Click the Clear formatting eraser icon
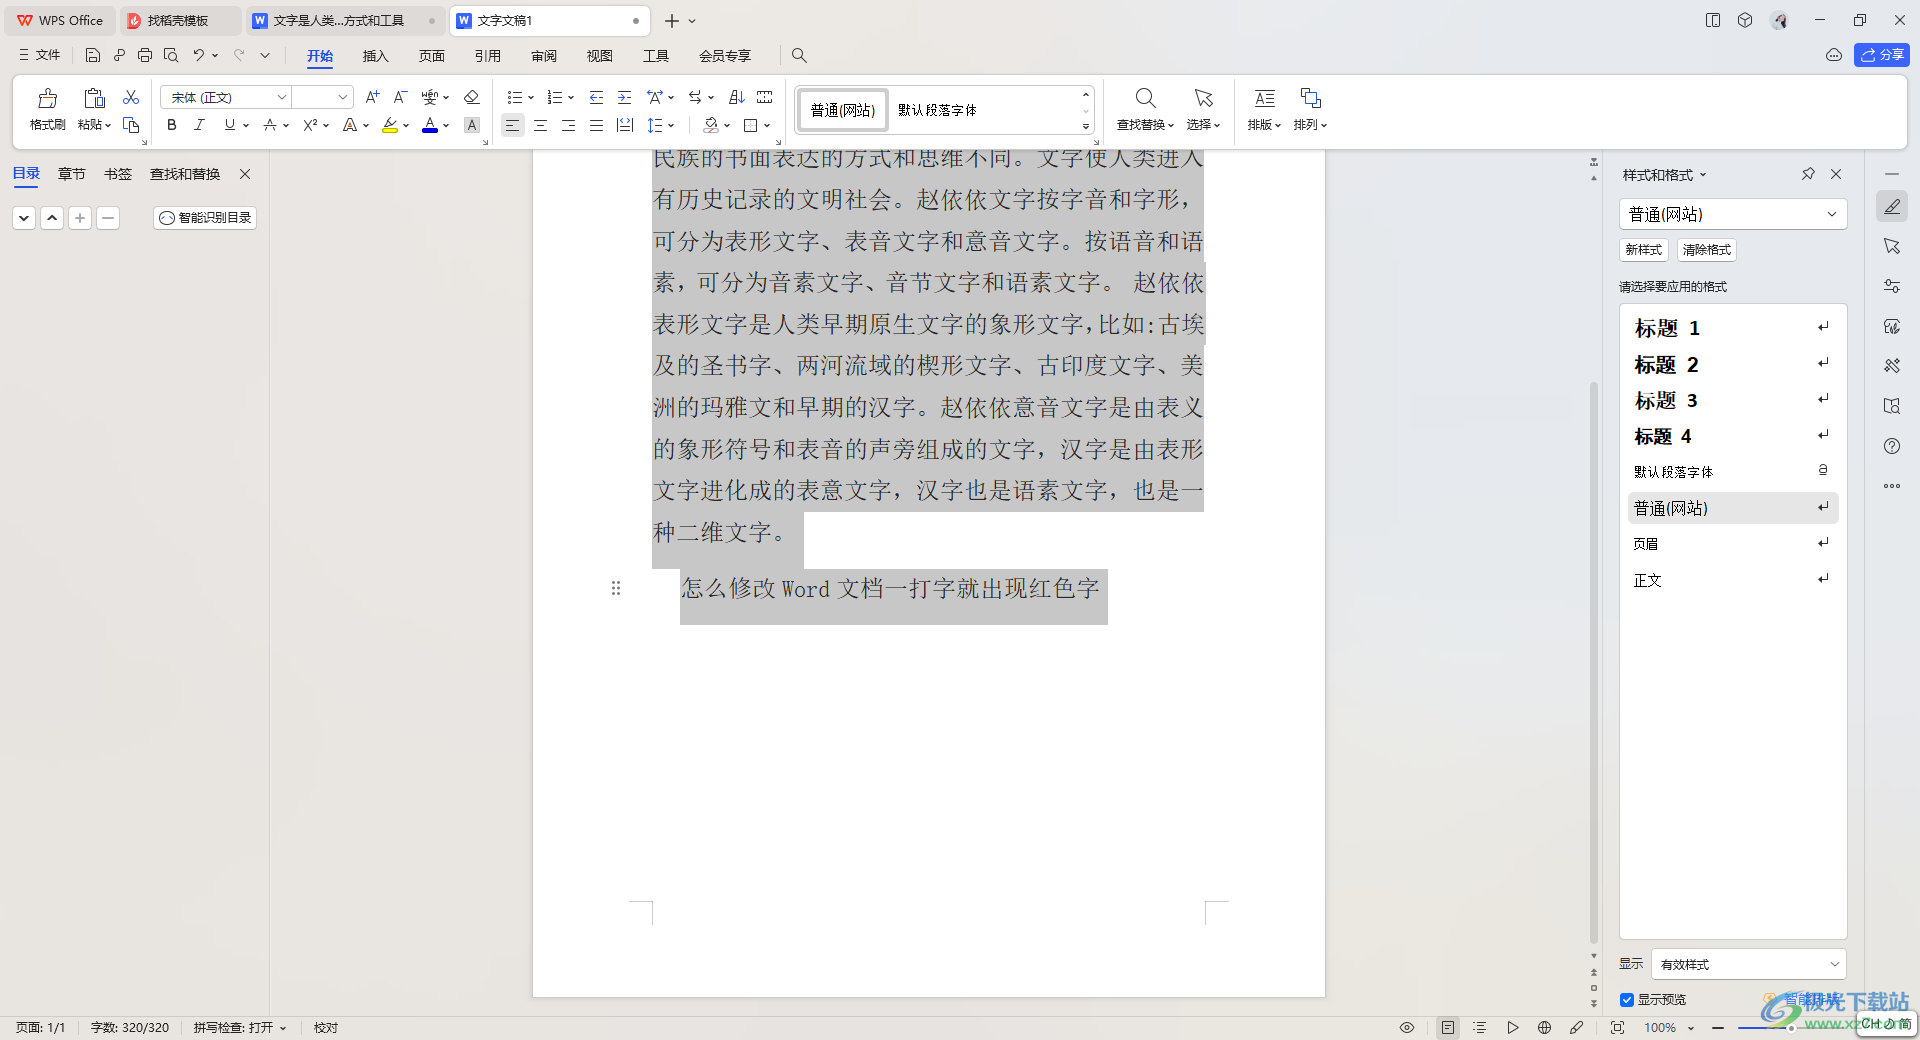This screenshot has height=1040, width=1920. [x=472, y=97]
